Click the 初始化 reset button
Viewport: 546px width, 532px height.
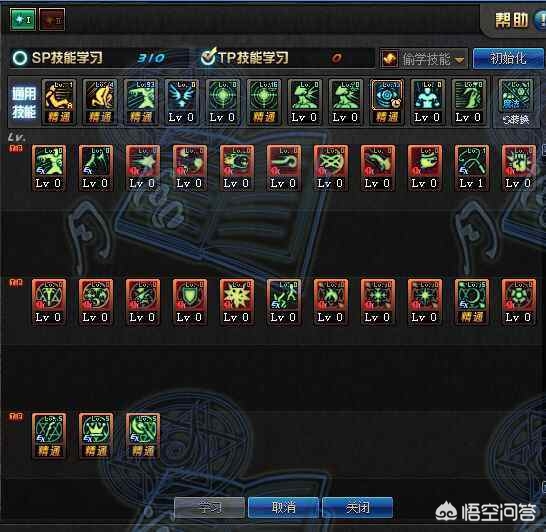click(508, 58)
